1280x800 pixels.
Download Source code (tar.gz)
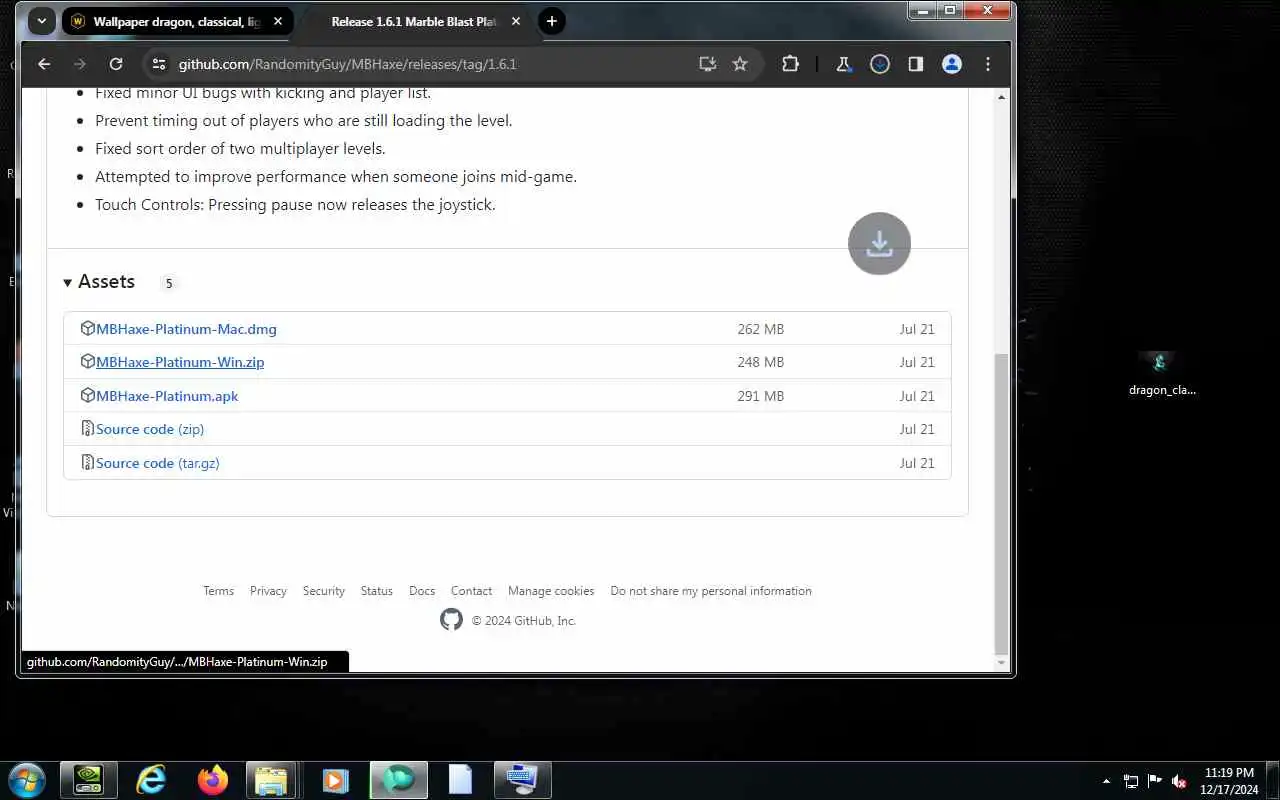[157, 463]
